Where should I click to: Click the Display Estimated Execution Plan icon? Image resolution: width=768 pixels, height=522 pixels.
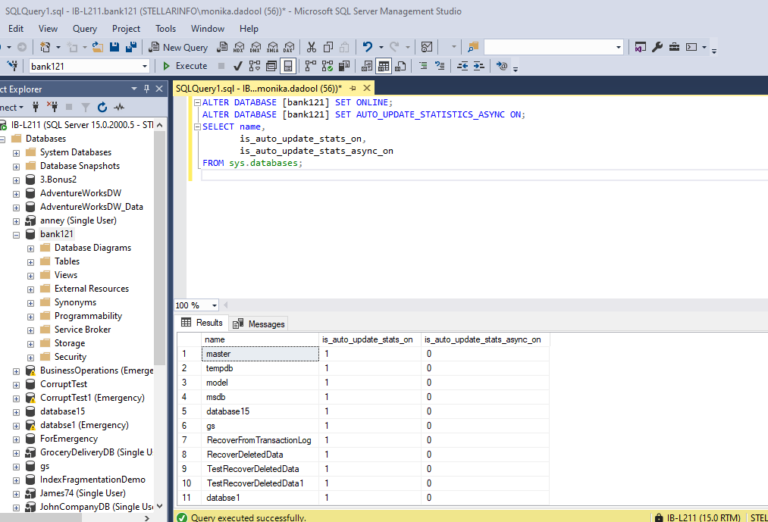pos(255,66)
